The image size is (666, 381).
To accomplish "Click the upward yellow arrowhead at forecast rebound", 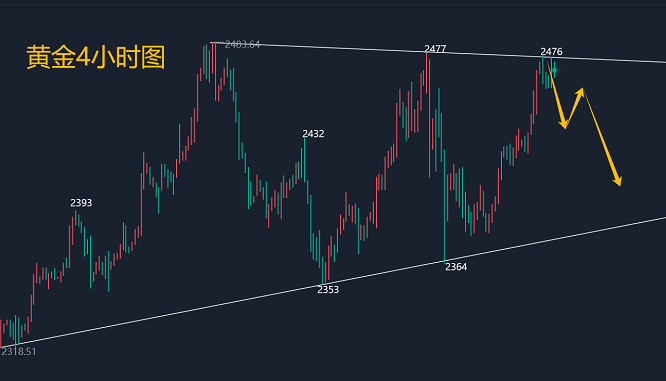I will (x=580, y=92).
